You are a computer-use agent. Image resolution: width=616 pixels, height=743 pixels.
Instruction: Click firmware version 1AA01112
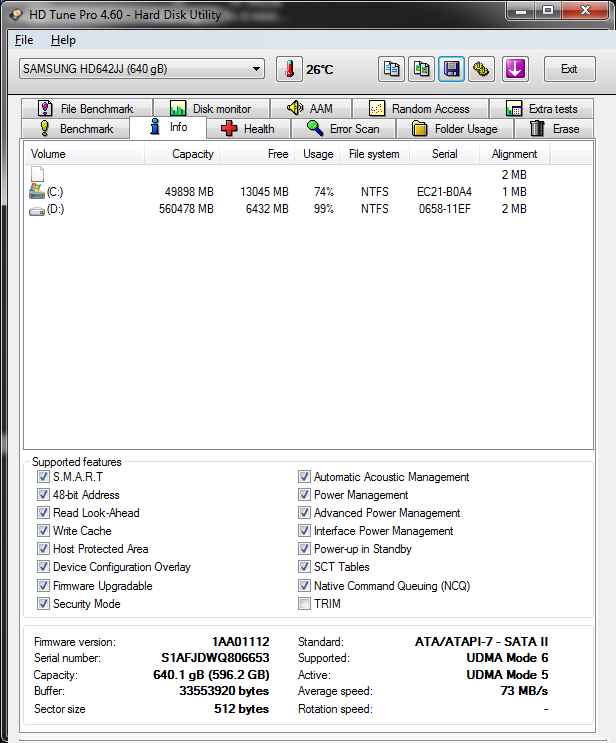click(241, 642)
